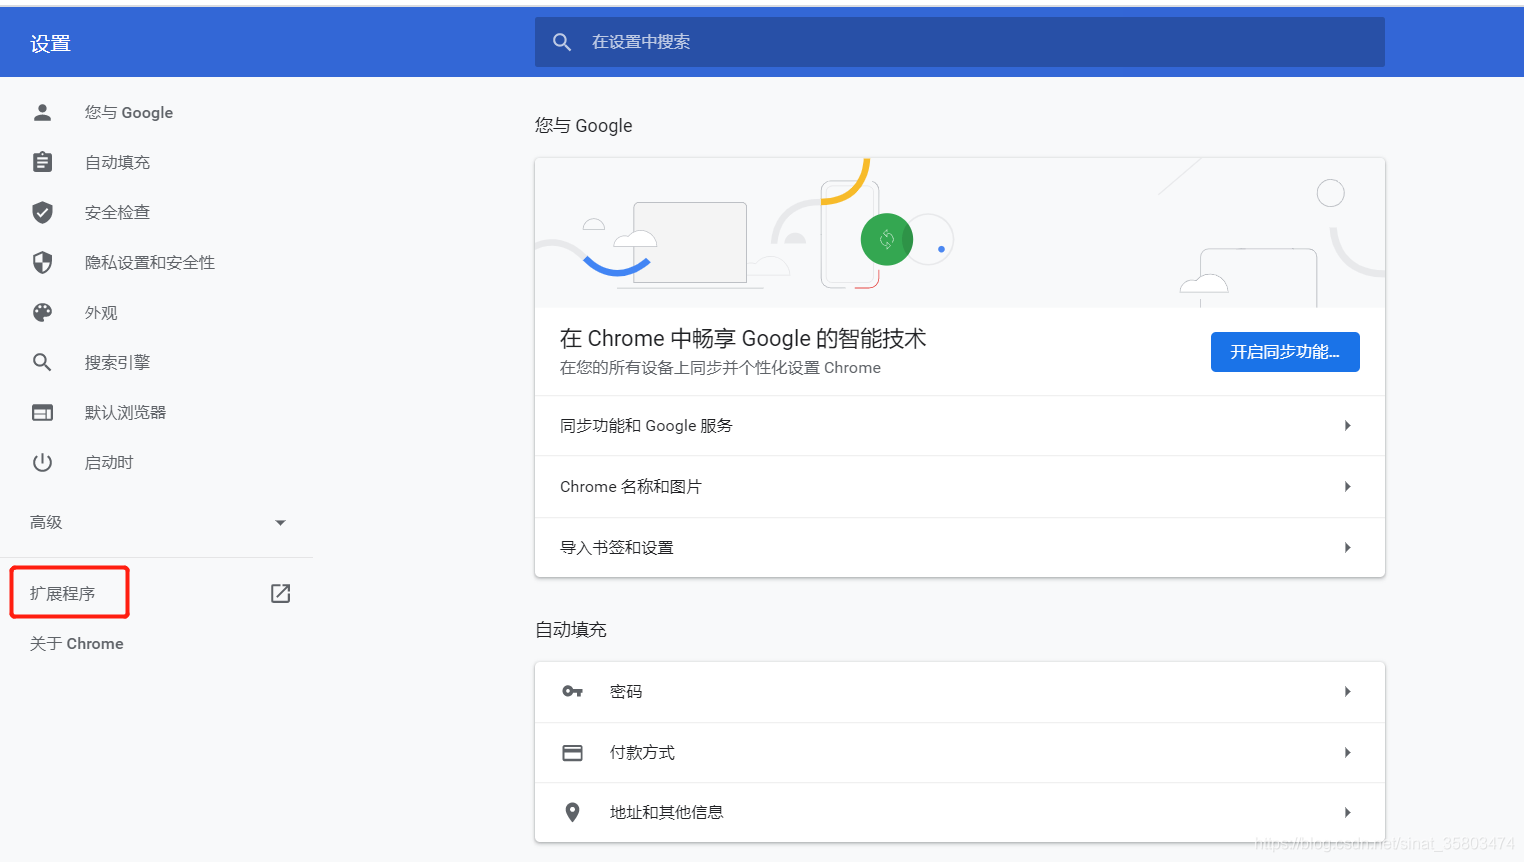Click the credit card icon for 付款方式

point(572,753)
